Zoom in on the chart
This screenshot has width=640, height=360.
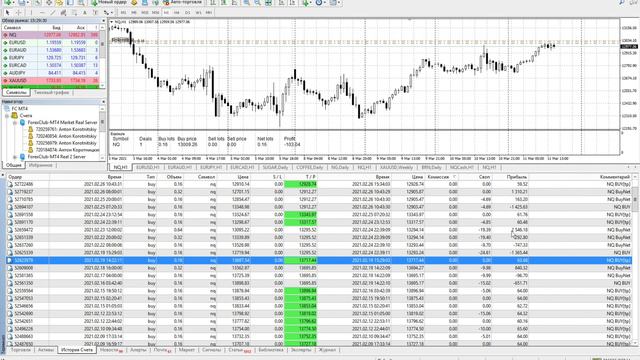pos(247,2)
